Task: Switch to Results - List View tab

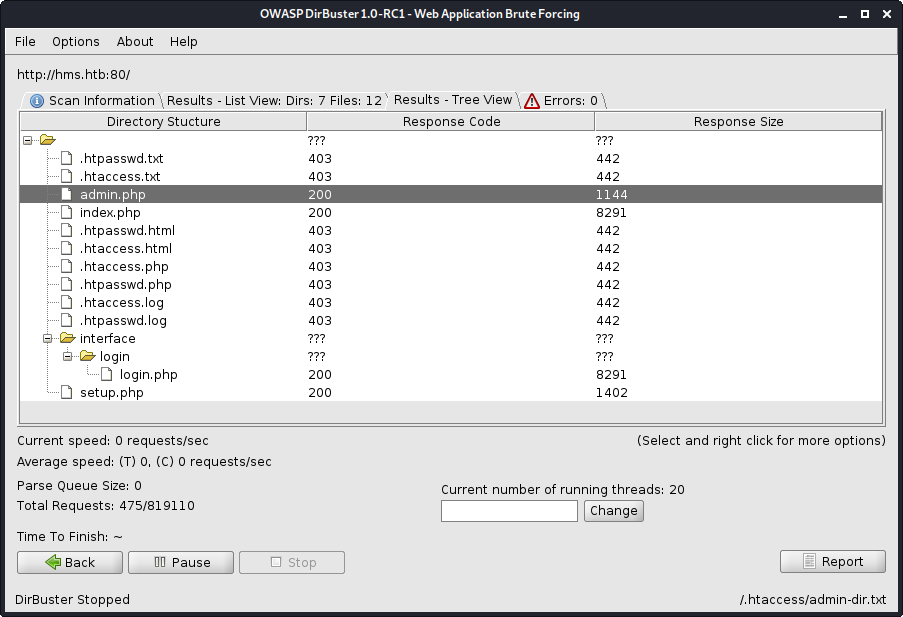Action: click(273, 100)
